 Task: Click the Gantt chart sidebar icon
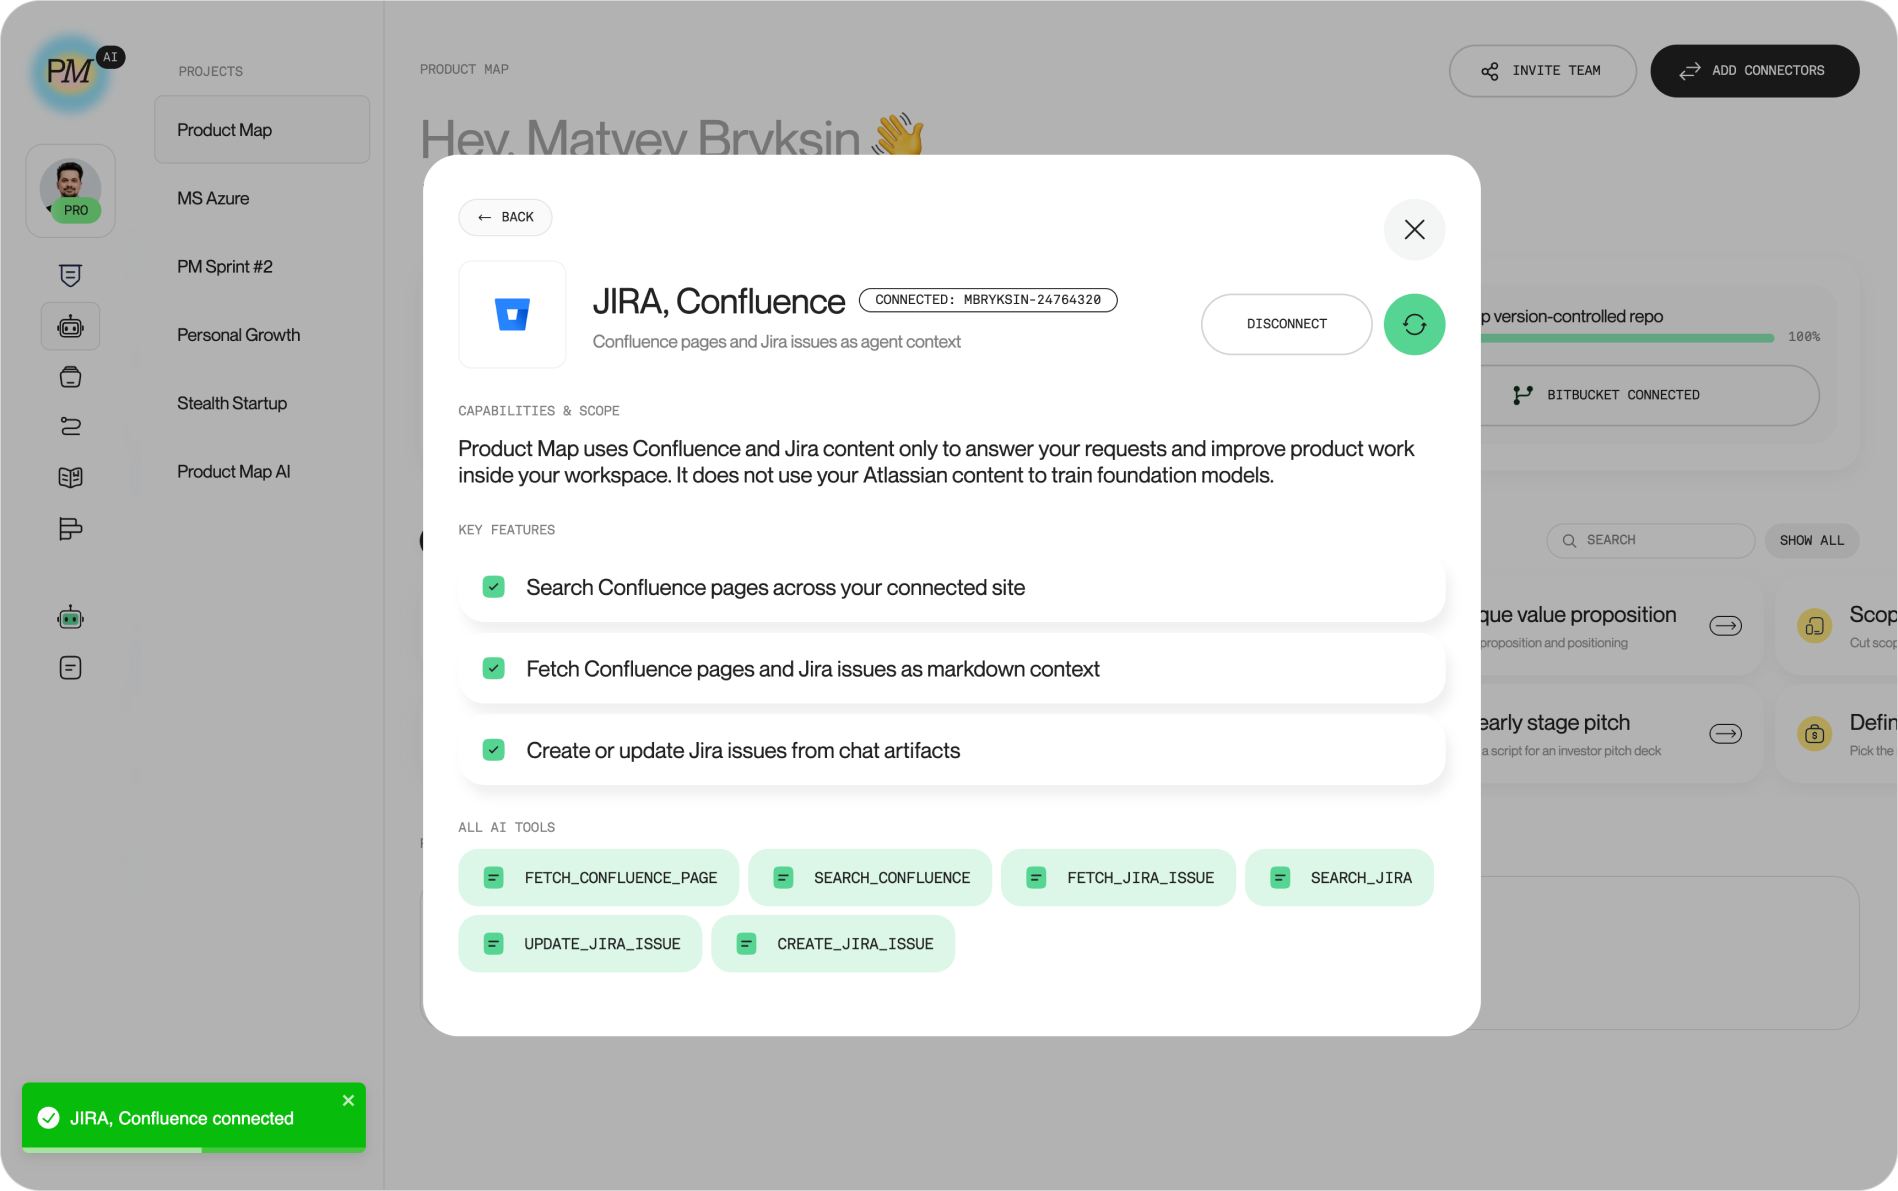(70, 528)
